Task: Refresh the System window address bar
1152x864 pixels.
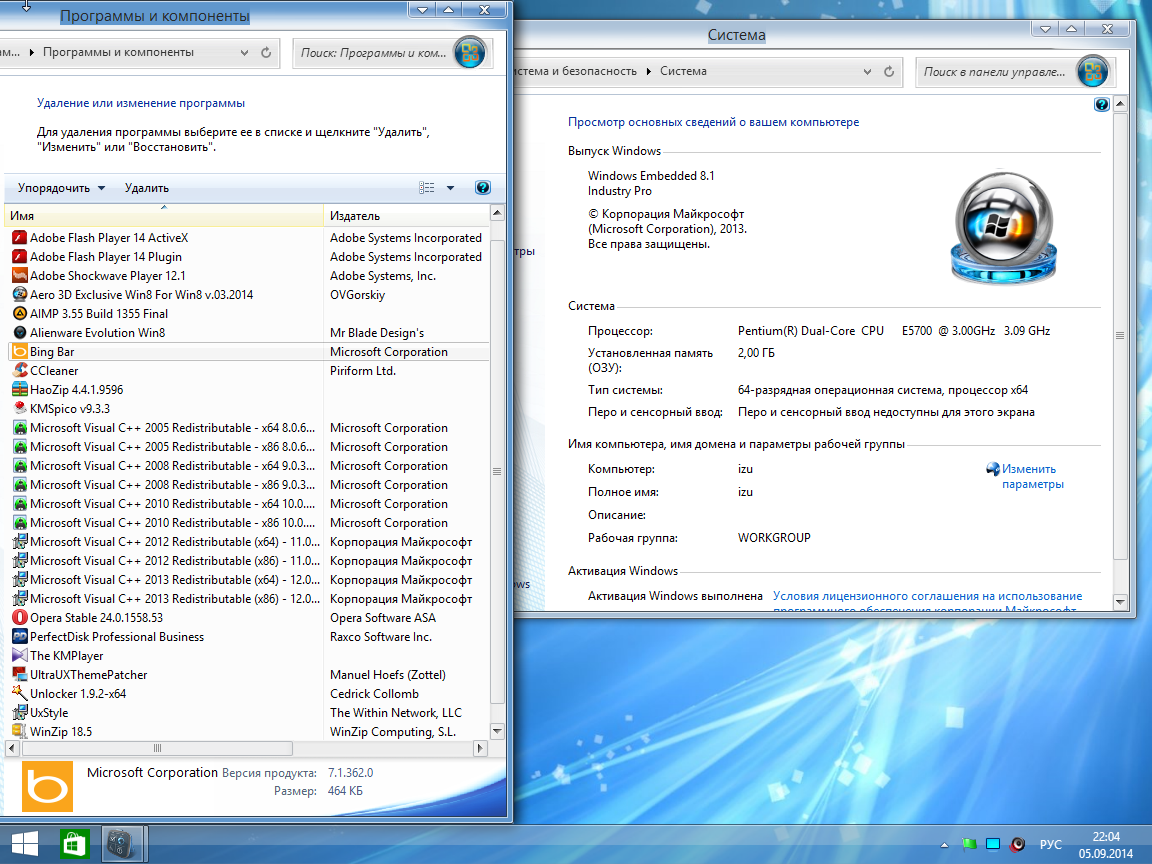Action: click(889, 71)
